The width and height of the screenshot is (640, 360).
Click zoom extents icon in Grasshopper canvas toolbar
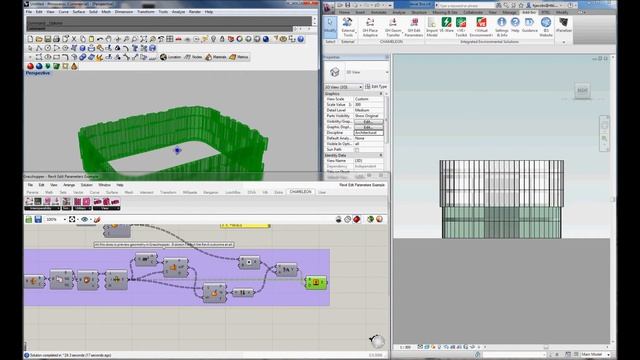click(72, 220)
